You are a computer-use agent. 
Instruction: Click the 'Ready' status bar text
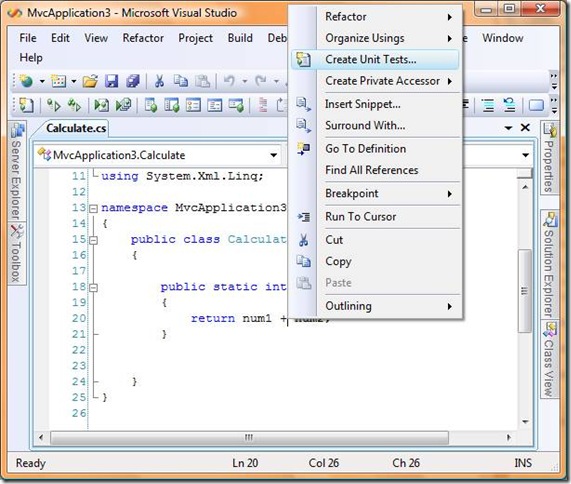point(31,464)
